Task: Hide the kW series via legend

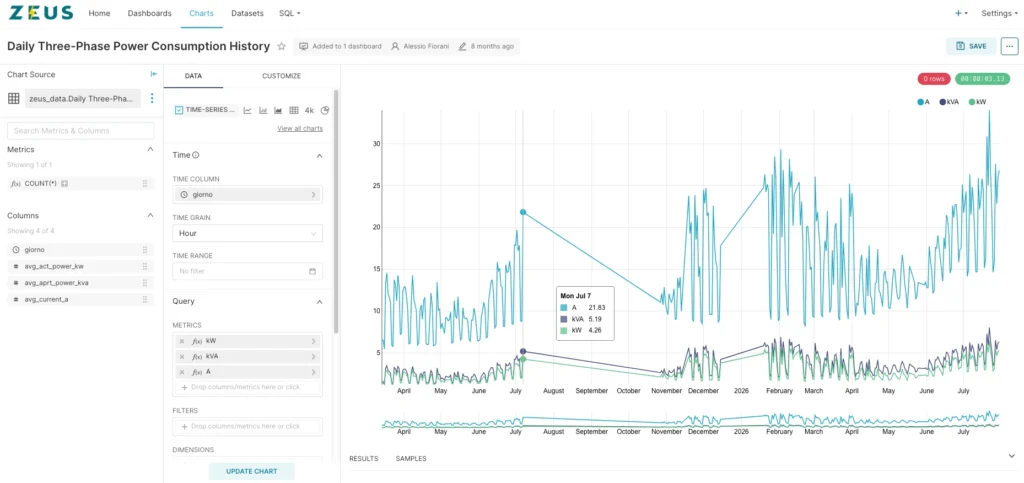Action: point(978,102)
